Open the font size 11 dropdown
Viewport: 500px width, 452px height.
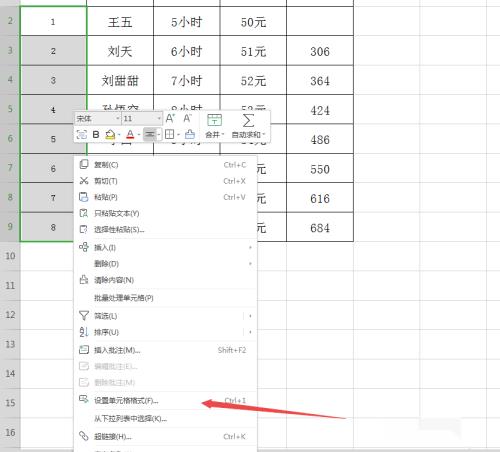[x=159, y=118]
